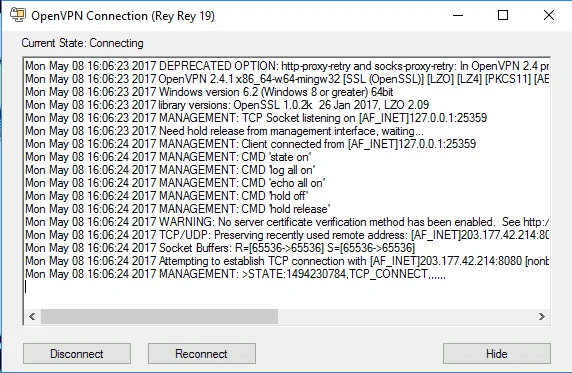Click the Reconnect button
This screenshot has height=373, width=572.
(x=202, y=353)
